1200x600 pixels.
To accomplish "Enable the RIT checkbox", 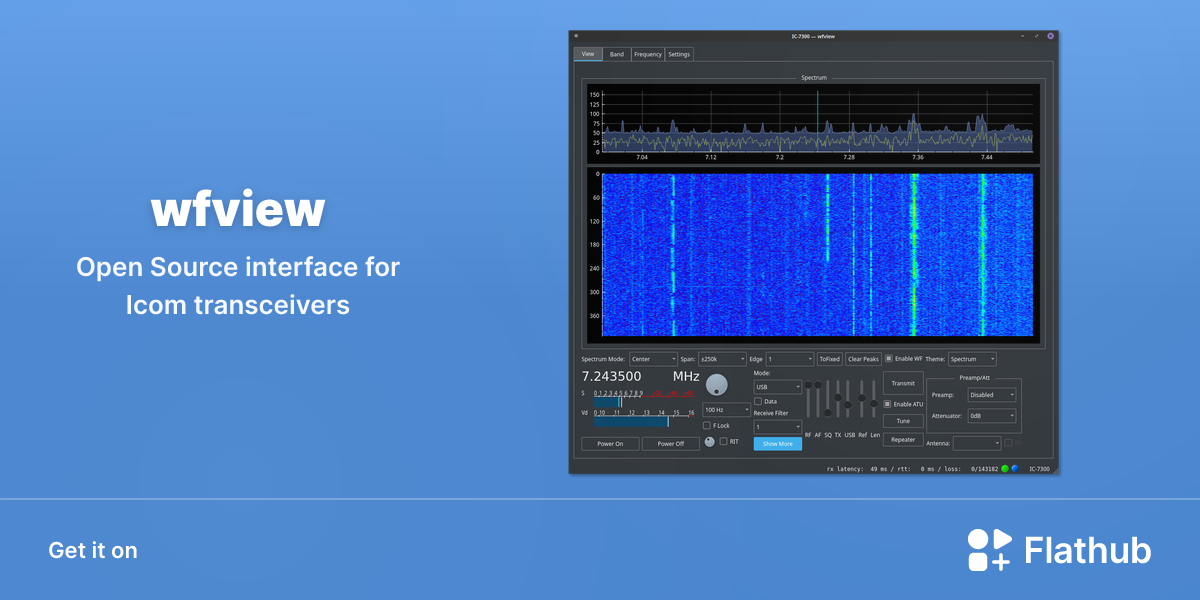I will 724,441.
